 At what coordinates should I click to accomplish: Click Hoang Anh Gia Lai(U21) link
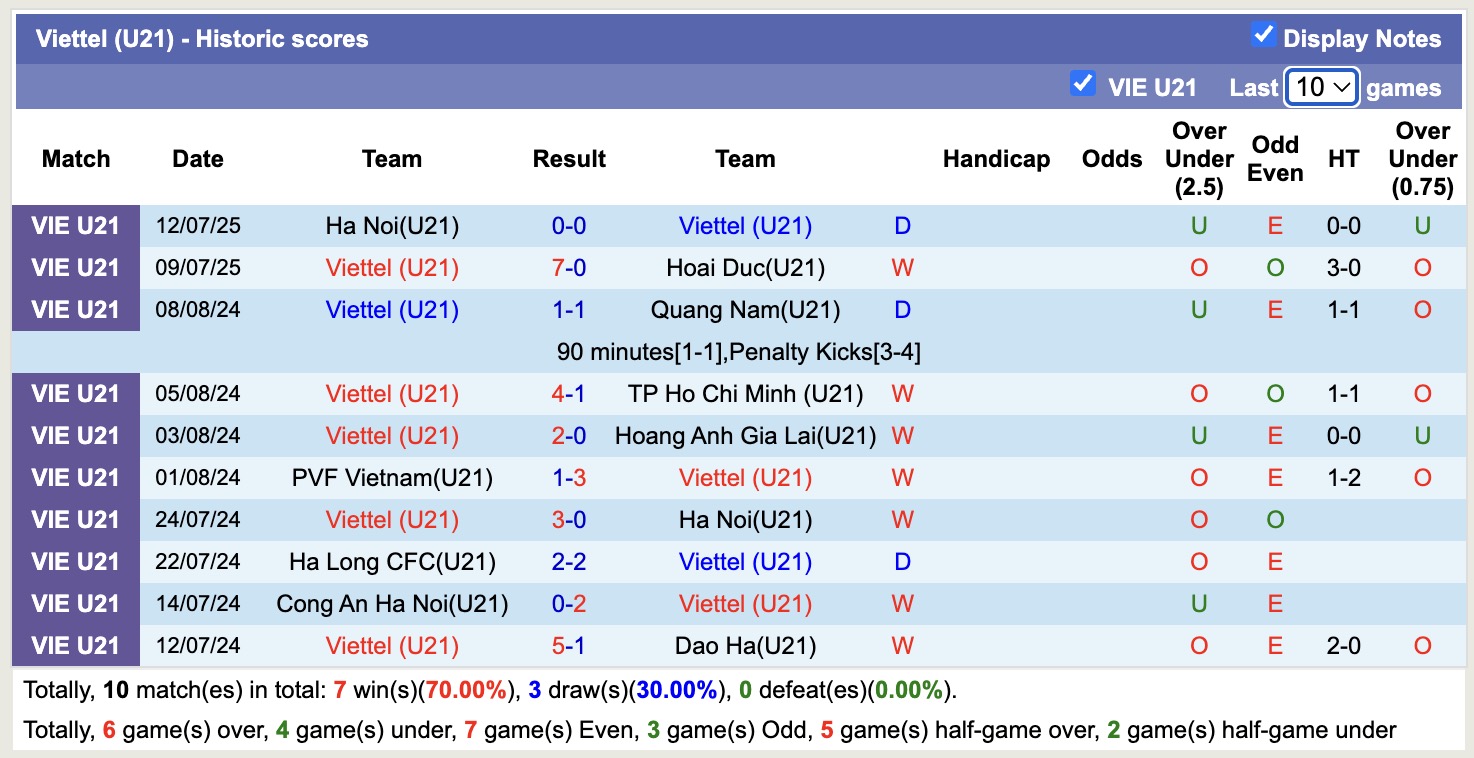click(745, 436)
